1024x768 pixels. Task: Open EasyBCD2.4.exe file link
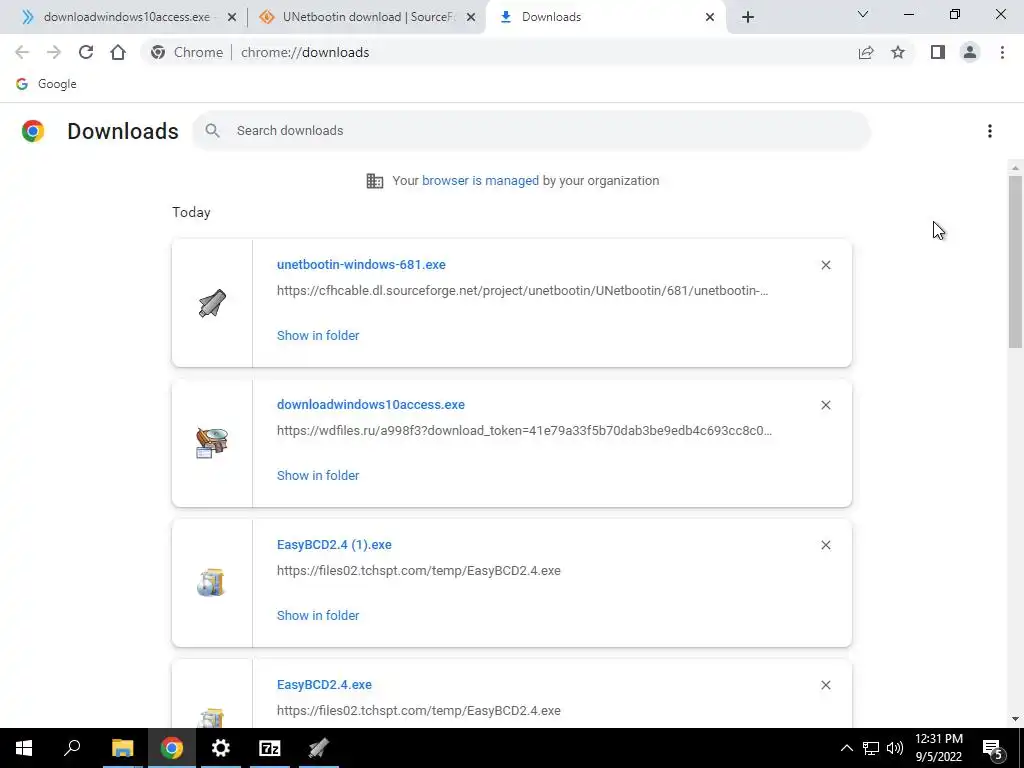[x=325, y=684]
